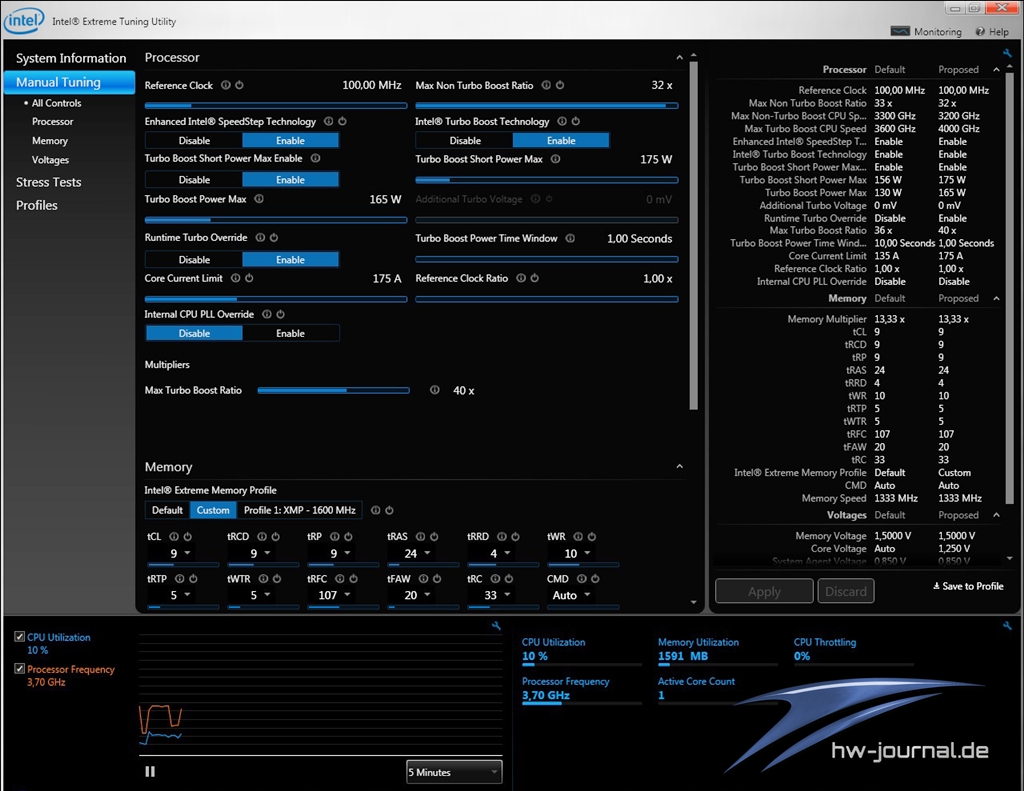Open wrench settings icon above the proposed values panel

coord(1007,53)
